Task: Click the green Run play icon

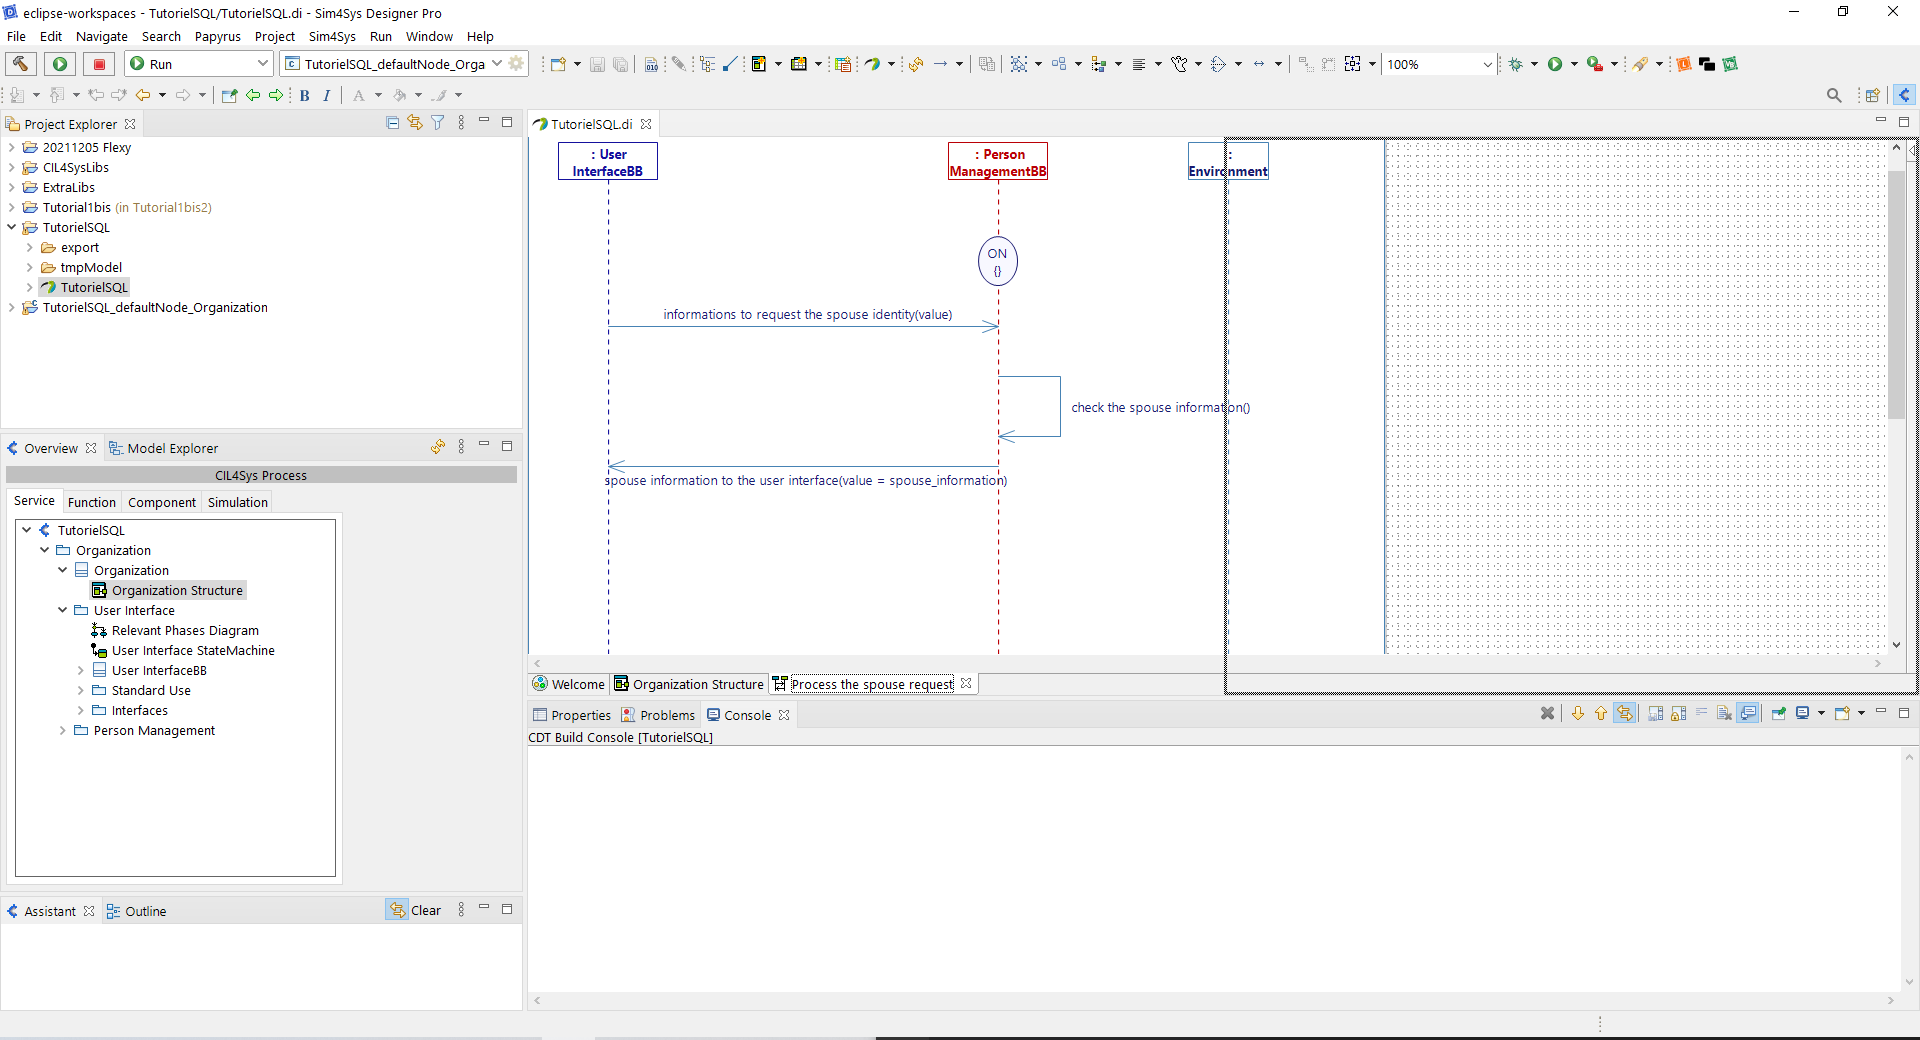Action: [1555, 64]
